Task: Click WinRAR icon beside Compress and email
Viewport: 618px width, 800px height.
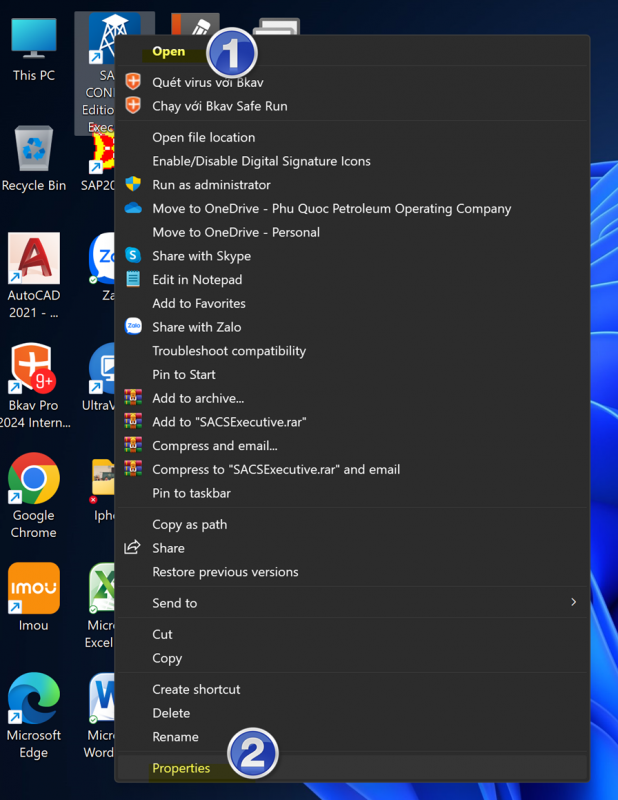Action: point(133,445)
